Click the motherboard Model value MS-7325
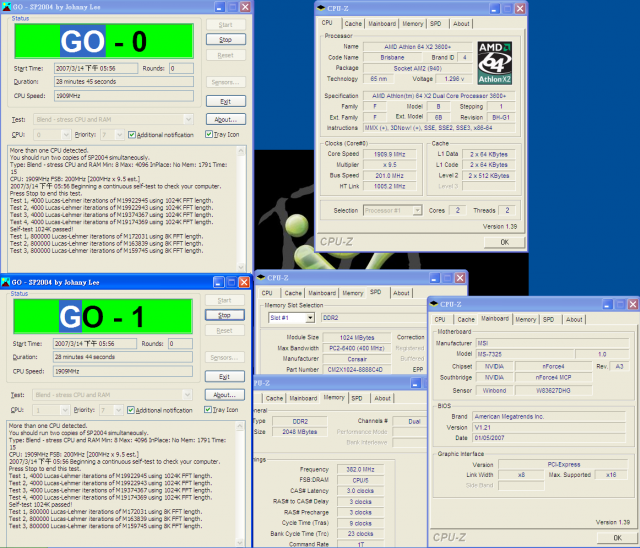The image size is (640, 548). click(524, 354)
